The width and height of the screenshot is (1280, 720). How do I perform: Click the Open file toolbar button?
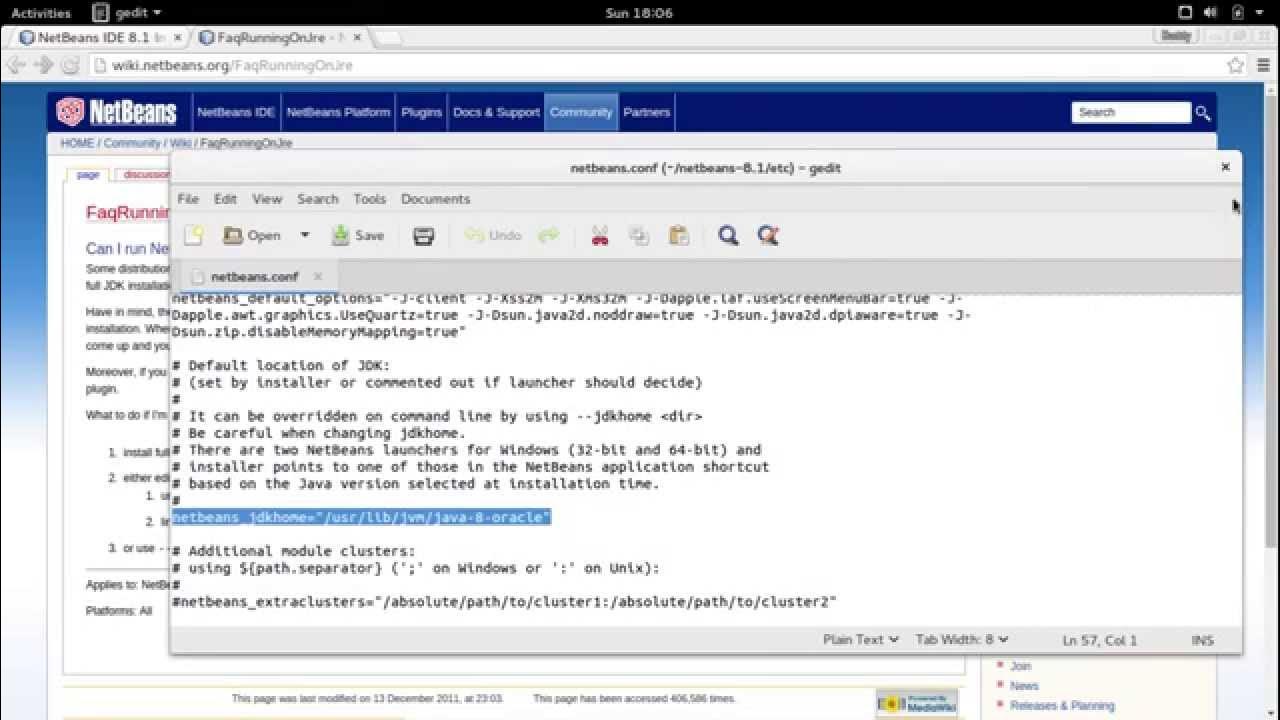pos(252,235)
